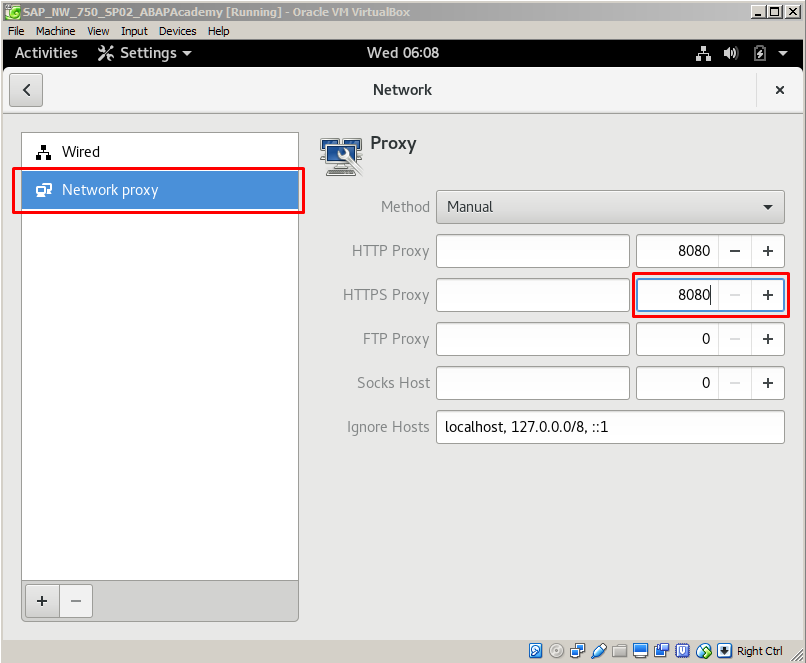Decrease the FTP Proxy port

coord(735,339)
